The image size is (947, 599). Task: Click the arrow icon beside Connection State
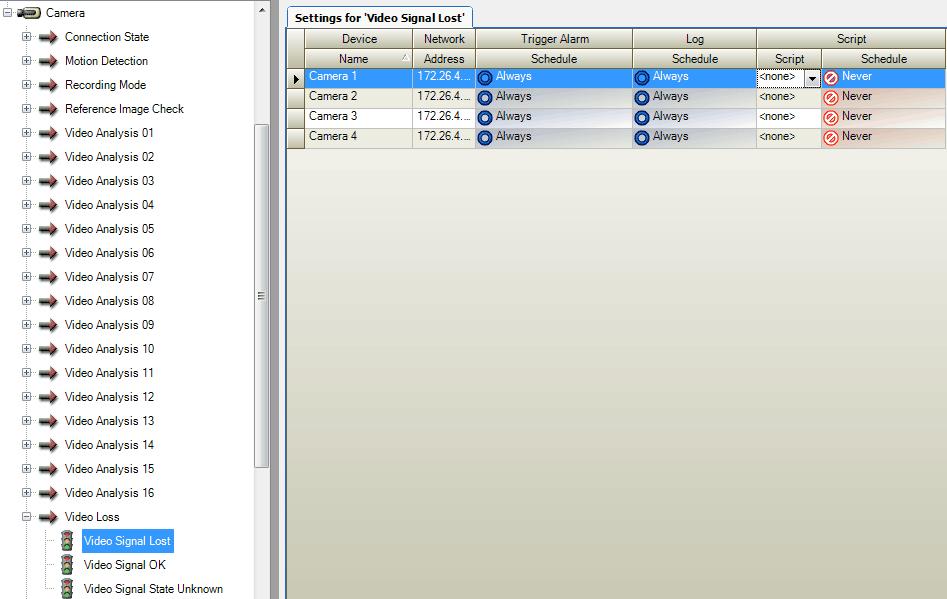click(48, 37)
